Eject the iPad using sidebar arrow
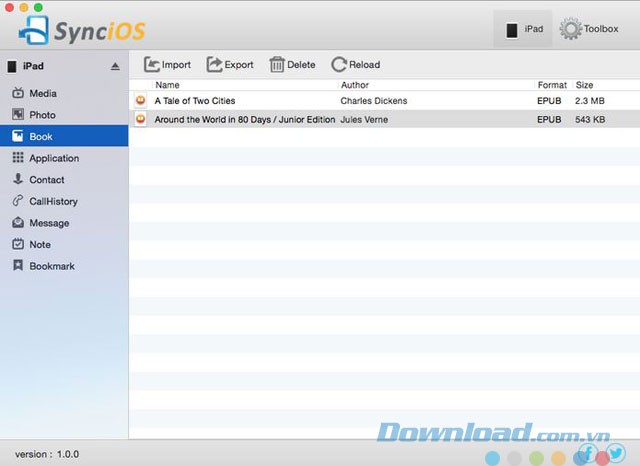Viewport: 640px width, 466px height. pos(115,67)
